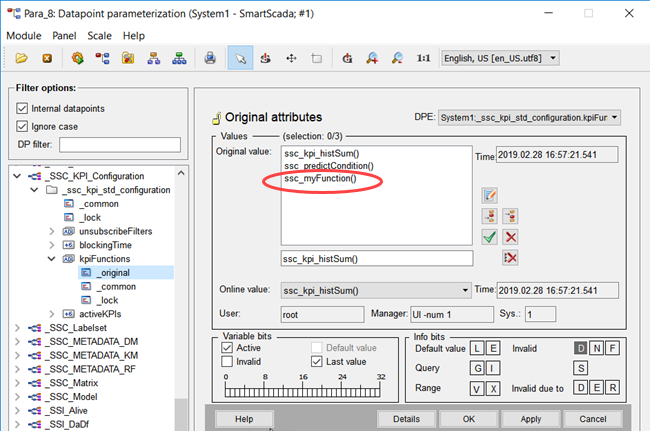This screenshot has height=431, width=650.
Task: Uncheck the Ignore case checkbox
Action: [x=23, y=126]
